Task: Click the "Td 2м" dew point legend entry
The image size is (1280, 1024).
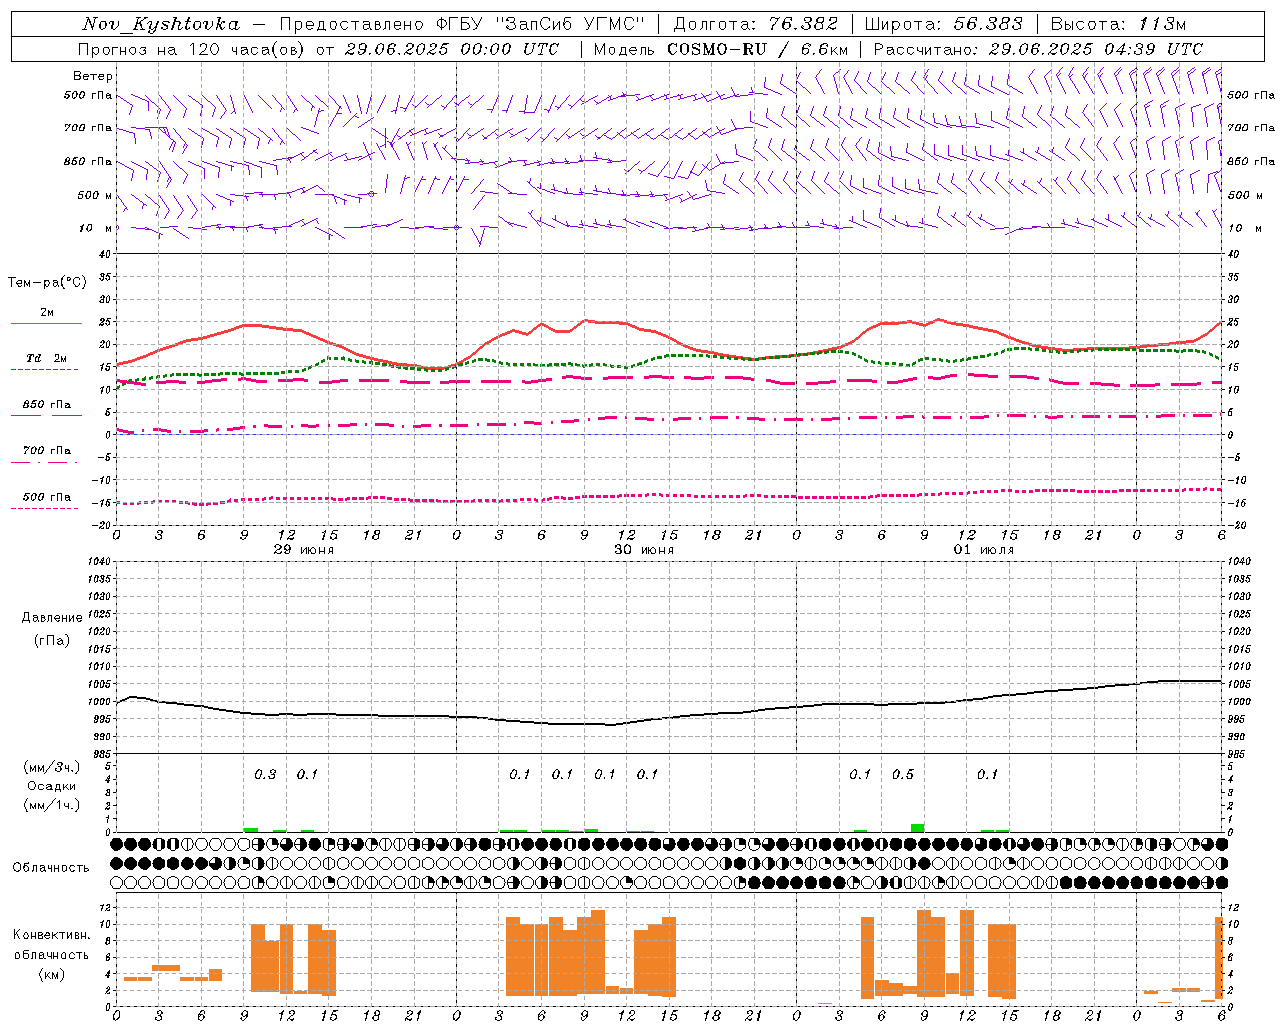Action: point(46,358)
